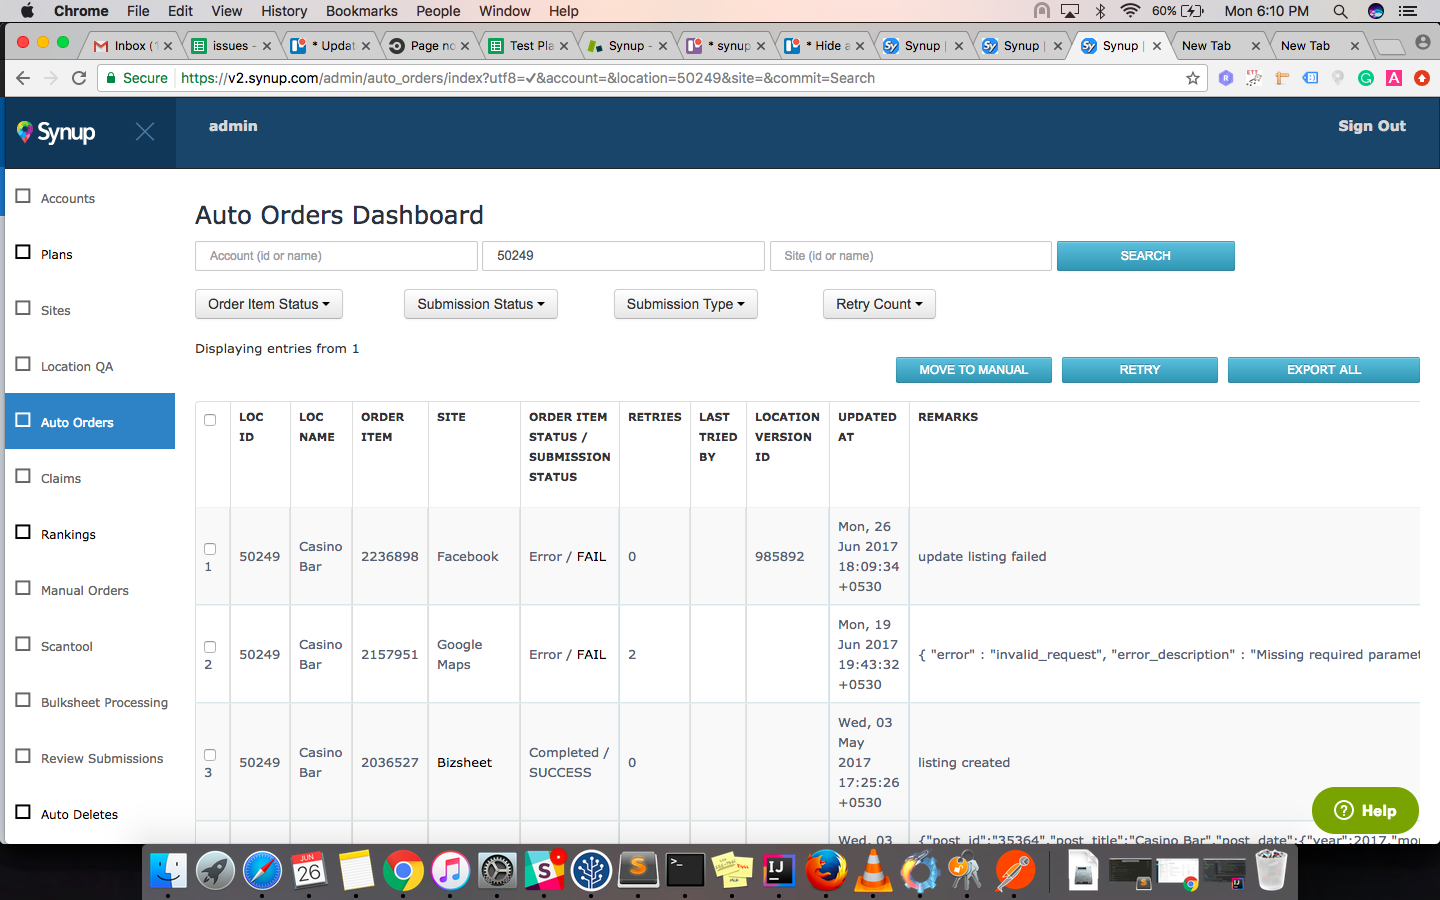The image size is (1440, 900).
Task: Click the SEARCH button
Action: [1146, 256]
